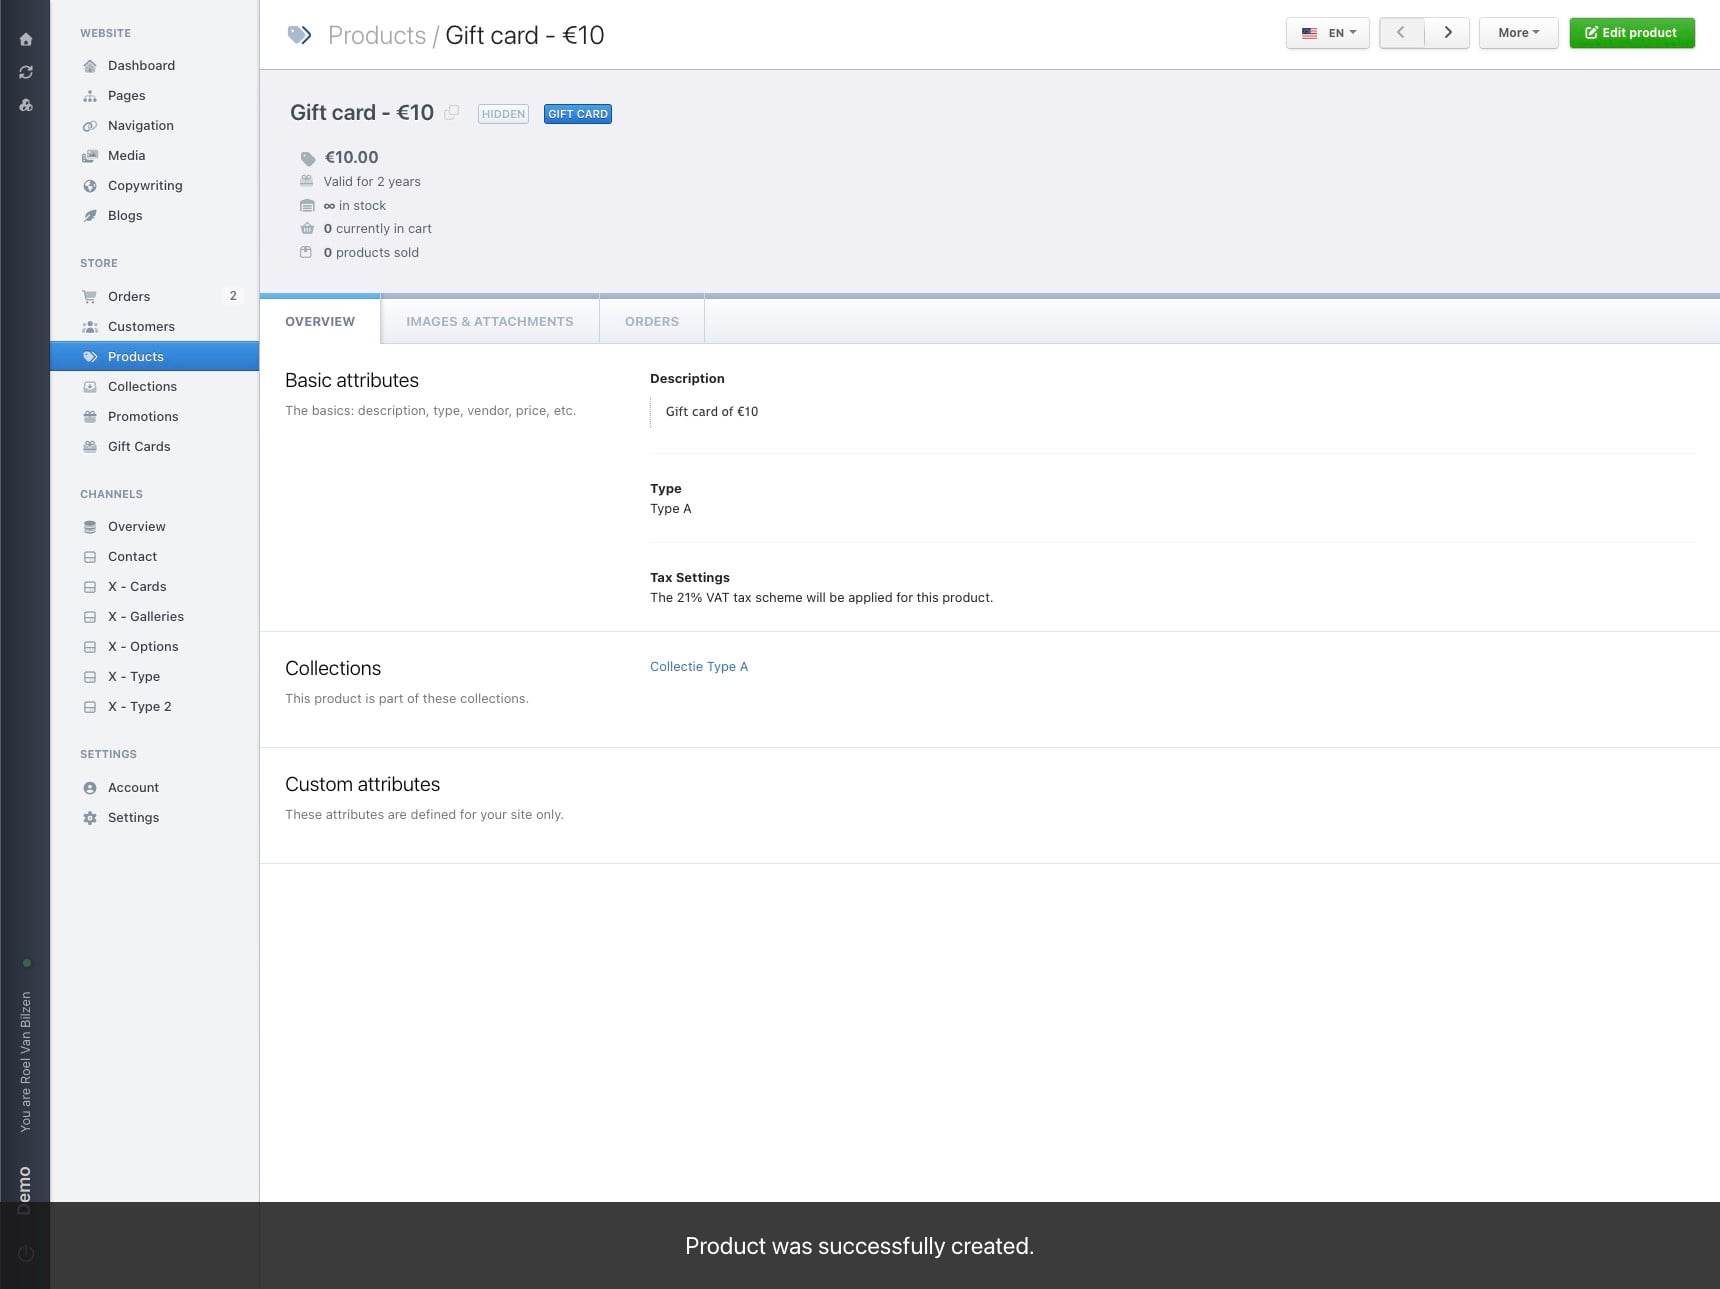Viewport: 1720px width, 1289px height.
Task: Click the home icon in the dark strip
Action: click(x=26, y=40)
